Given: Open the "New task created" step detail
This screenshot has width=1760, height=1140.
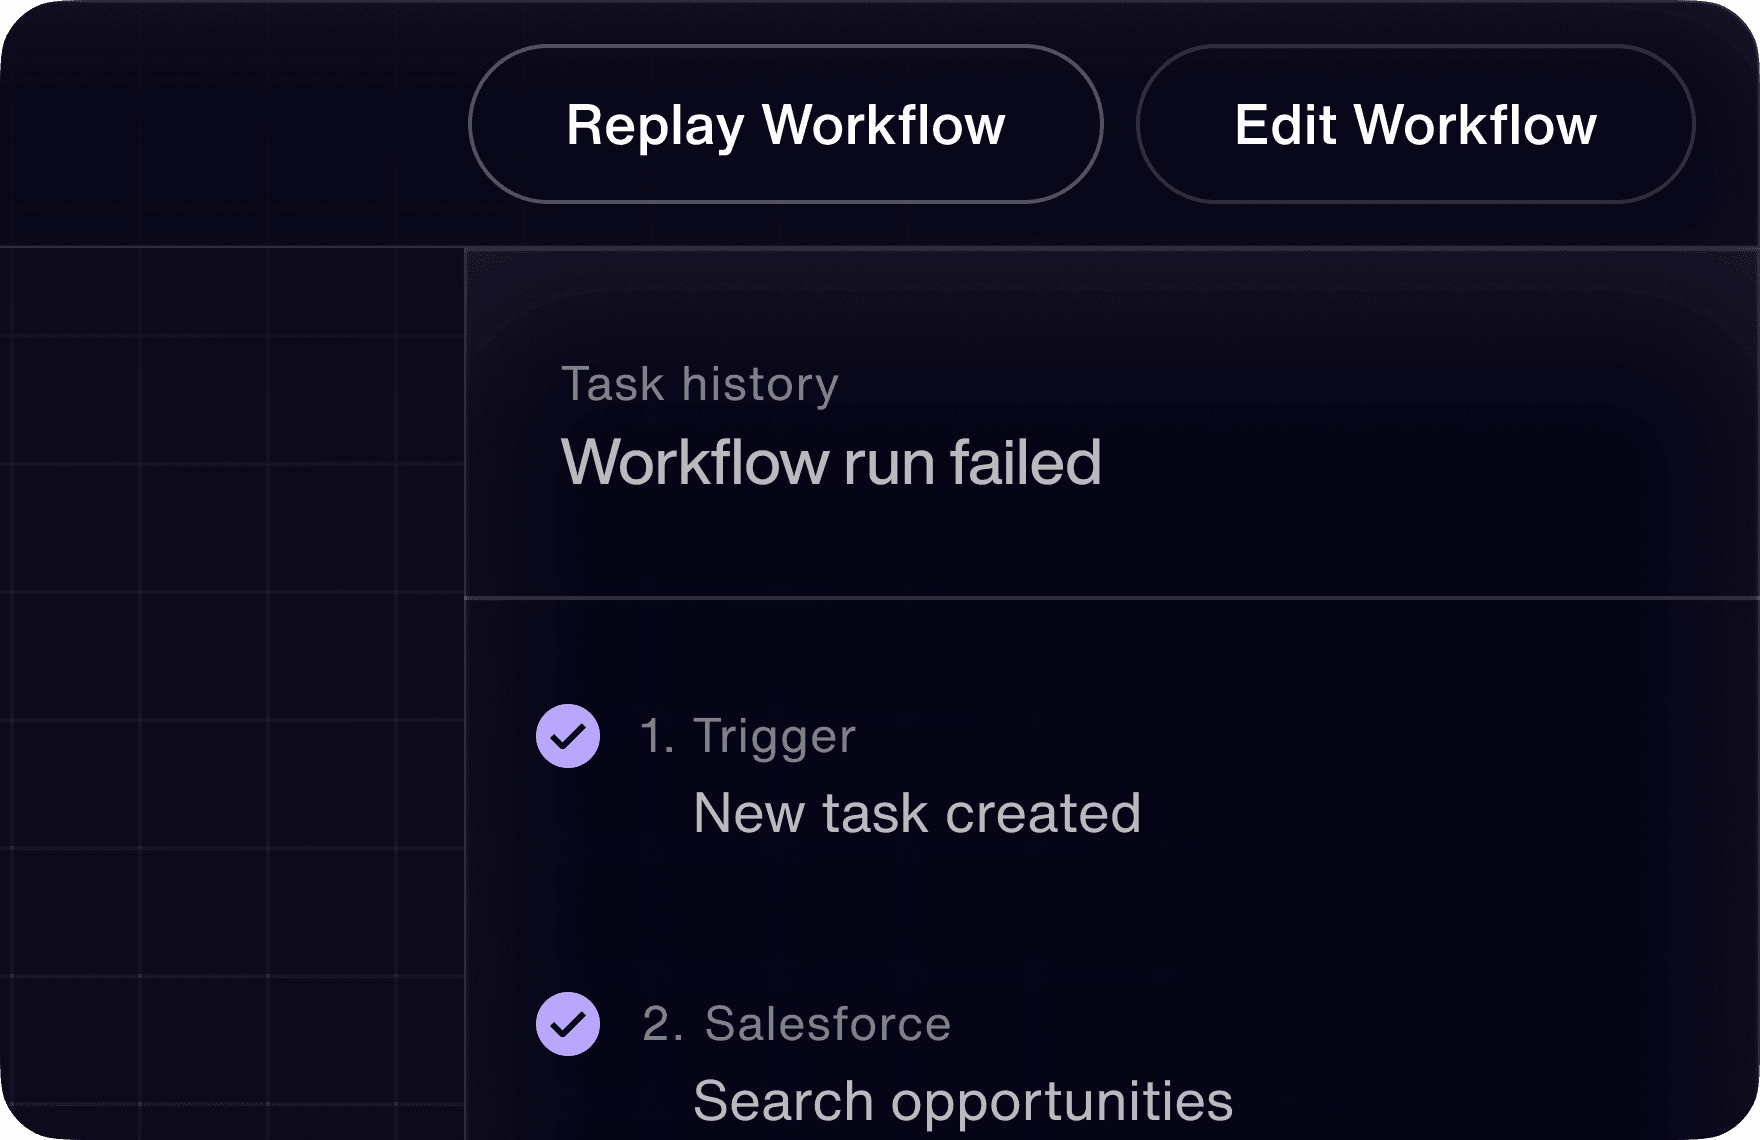Looking at the screenshot, I should click(x=916, y=813).
